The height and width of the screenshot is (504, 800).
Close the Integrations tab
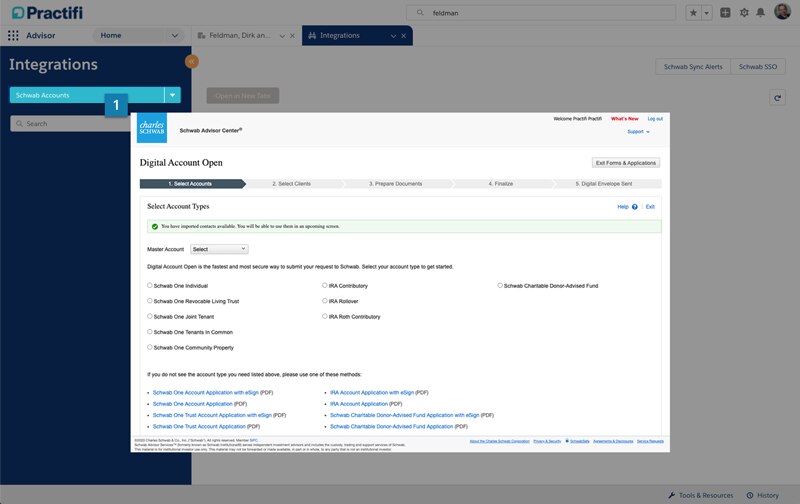(403, 35)
